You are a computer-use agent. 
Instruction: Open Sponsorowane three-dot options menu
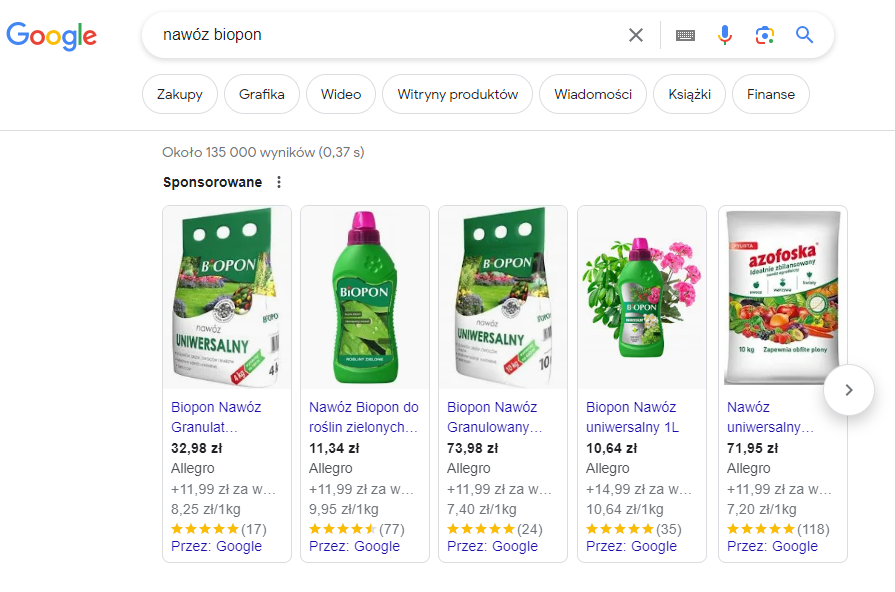click(x=279, y=182)
